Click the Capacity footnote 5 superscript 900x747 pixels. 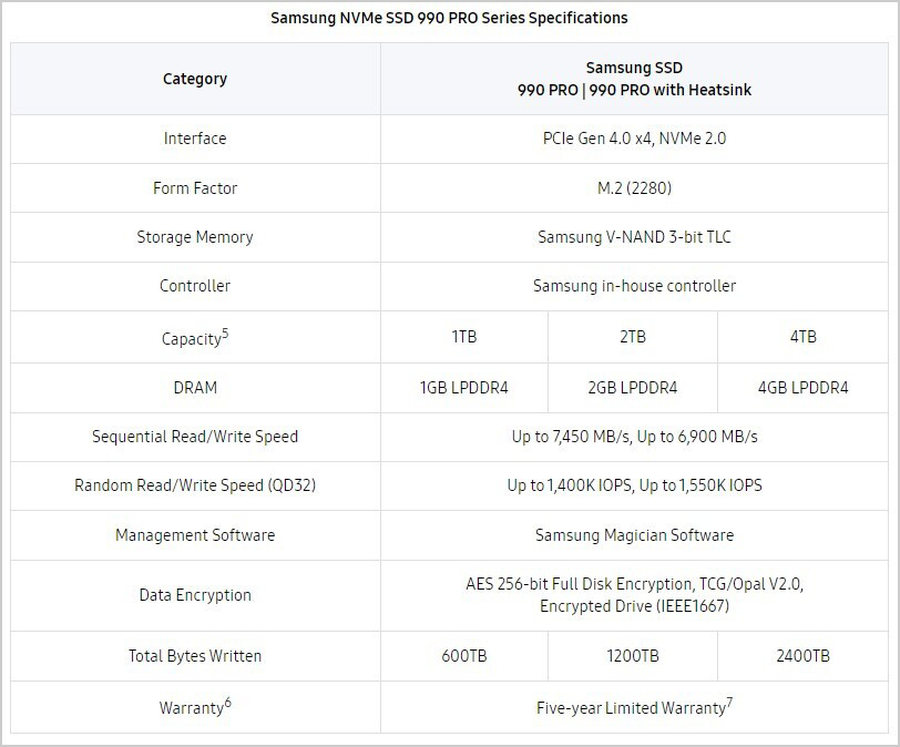(x=225, y=333)
